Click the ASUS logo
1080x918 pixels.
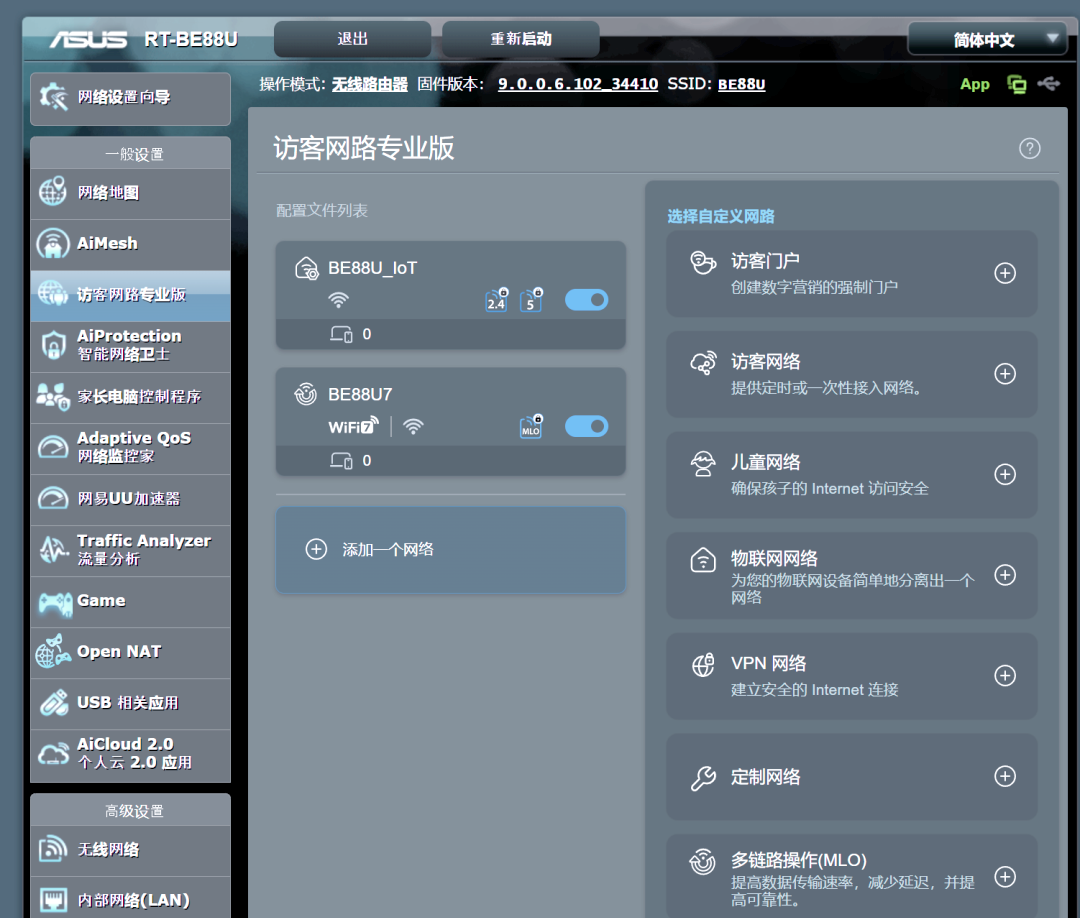[x=88, y=39]
